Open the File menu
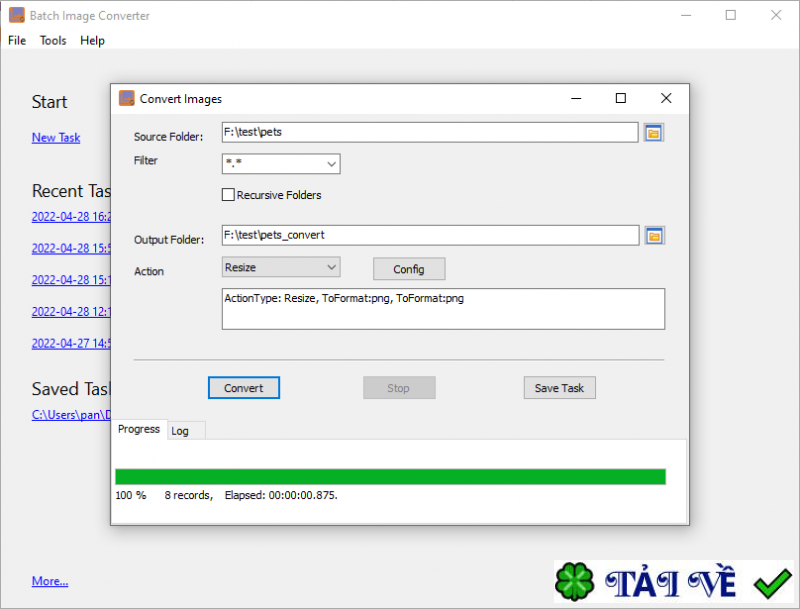The width and height of the screenshot is (800, 609). pos(16,40)
